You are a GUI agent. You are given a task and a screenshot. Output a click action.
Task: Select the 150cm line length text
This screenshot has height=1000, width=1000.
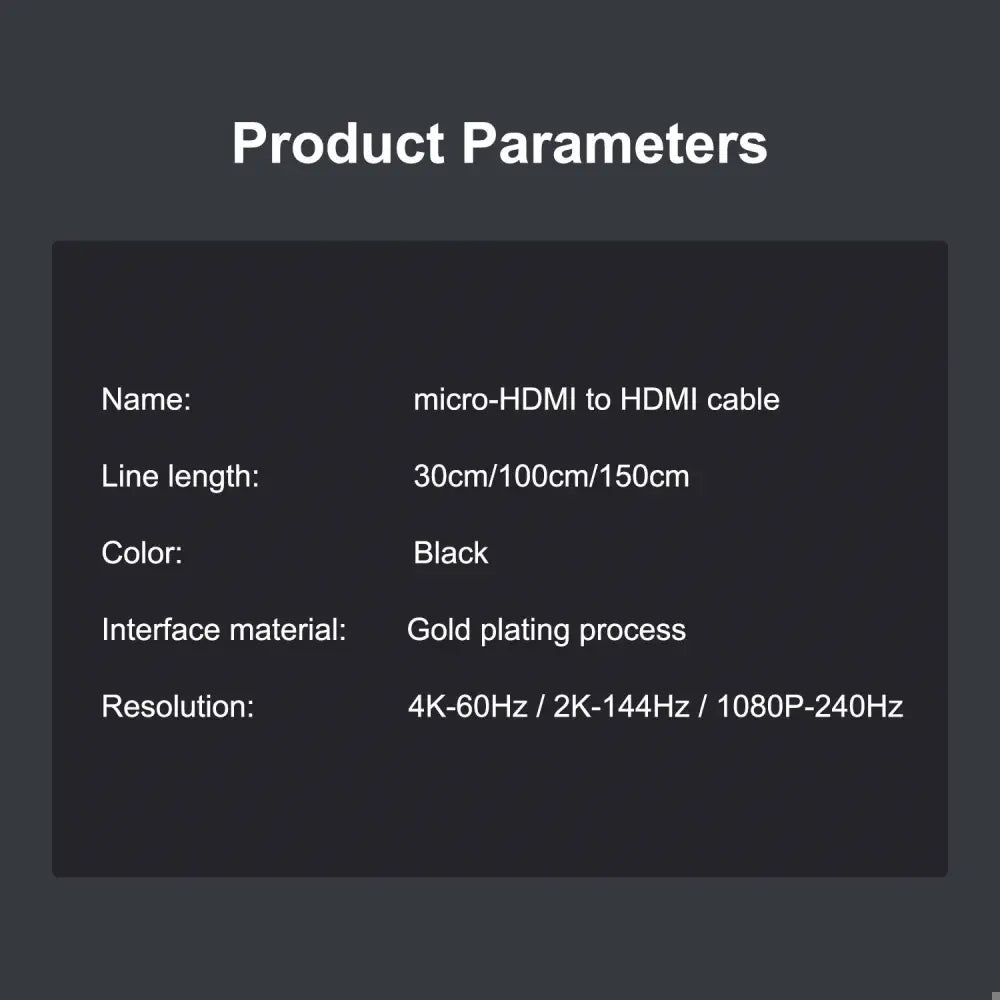(x=645, y=476)
